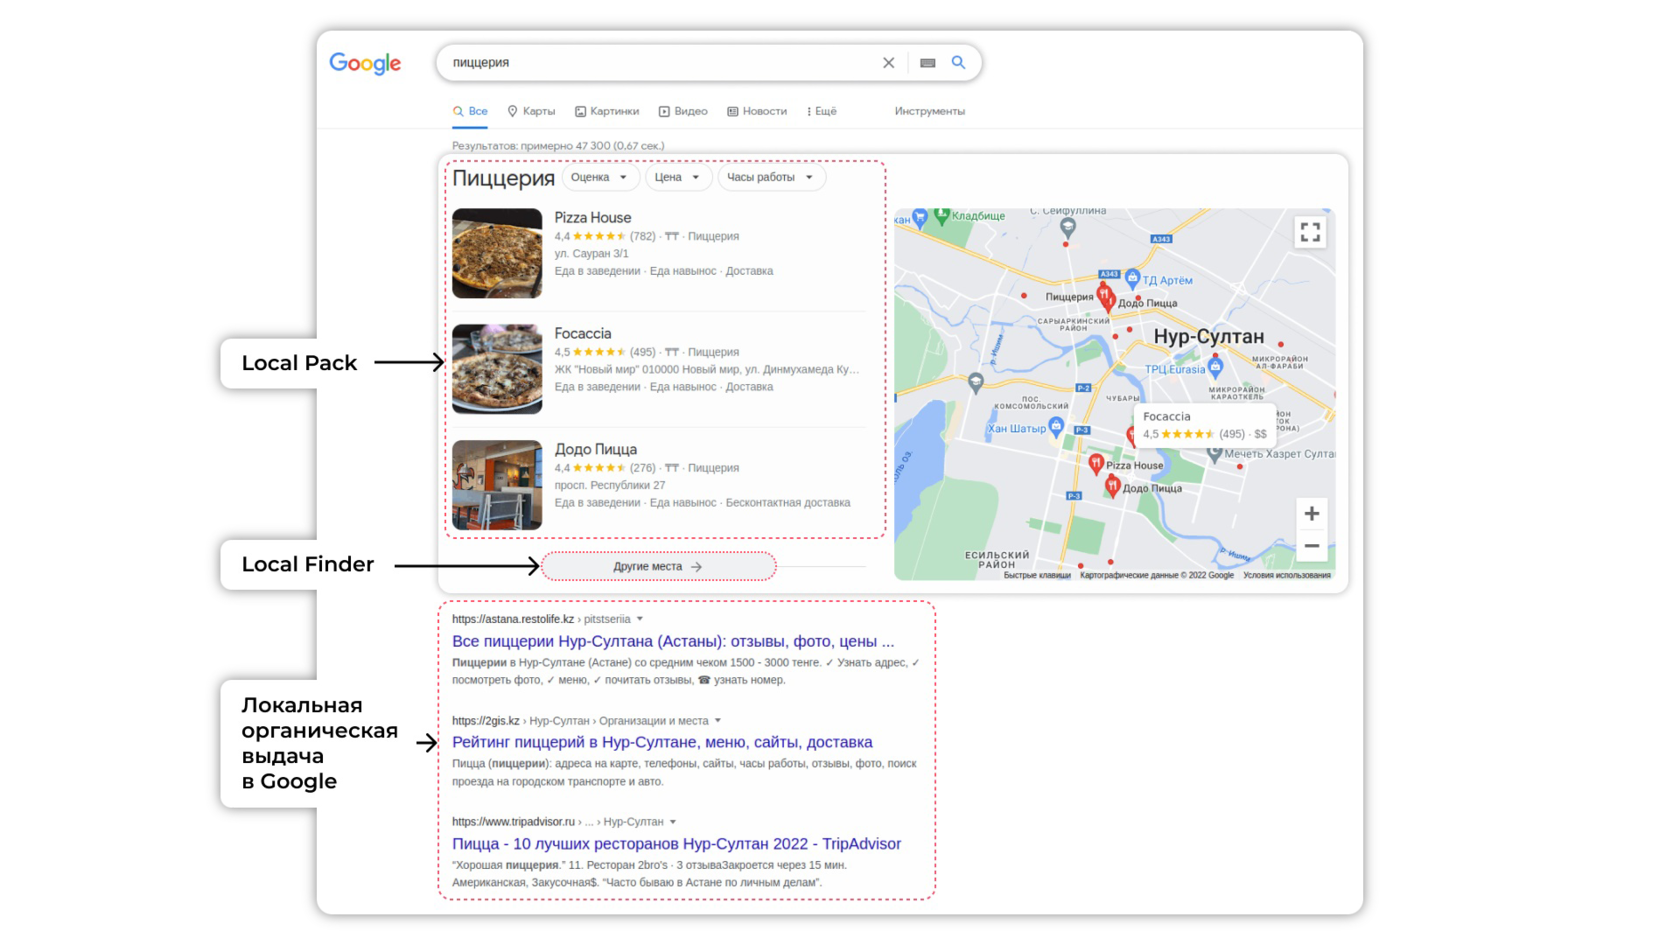Viewport: 1680px width, 945px height.
Task: Click the Google logo
Action: pyautogui.click(x=365, y=63)
